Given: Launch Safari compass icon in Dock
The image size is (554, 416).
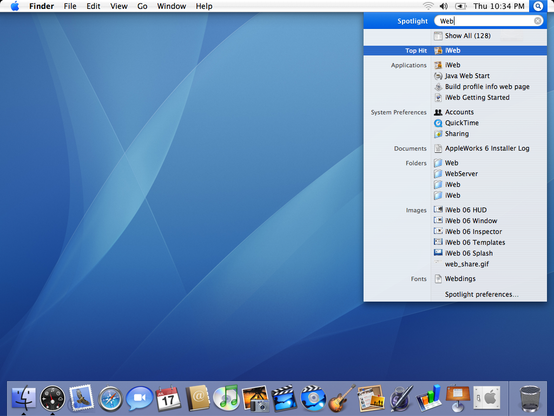Looking at the screenshot, I should click(x=110, y=399).
